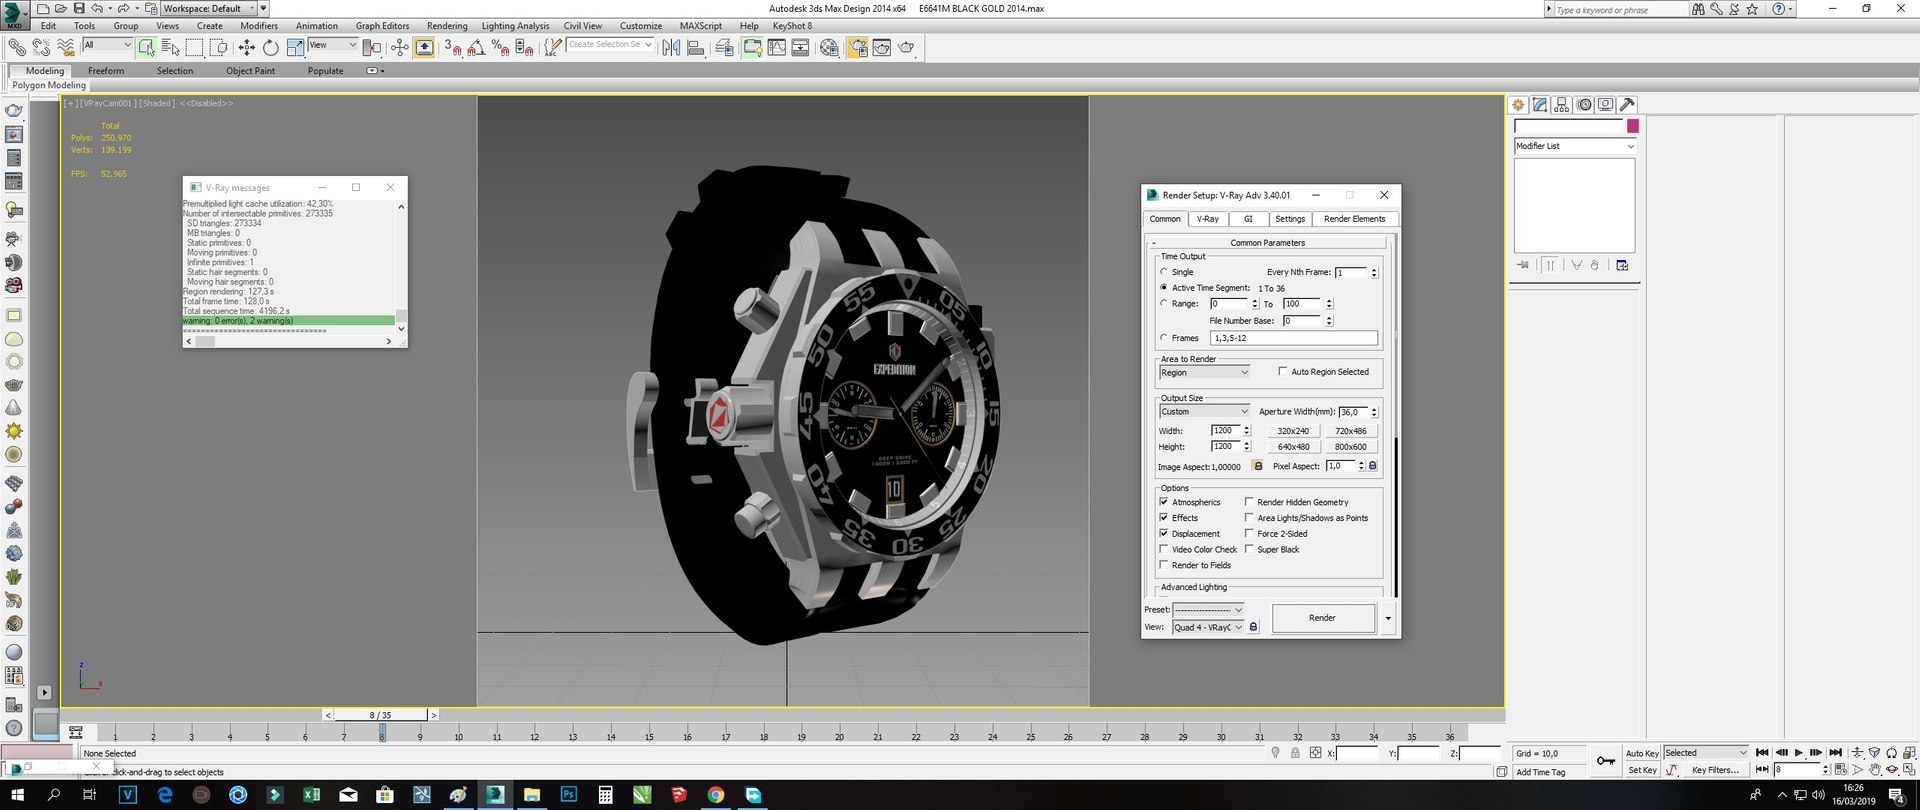Switch to the GI tab
1920x810 pixels.
point(1248,219)
